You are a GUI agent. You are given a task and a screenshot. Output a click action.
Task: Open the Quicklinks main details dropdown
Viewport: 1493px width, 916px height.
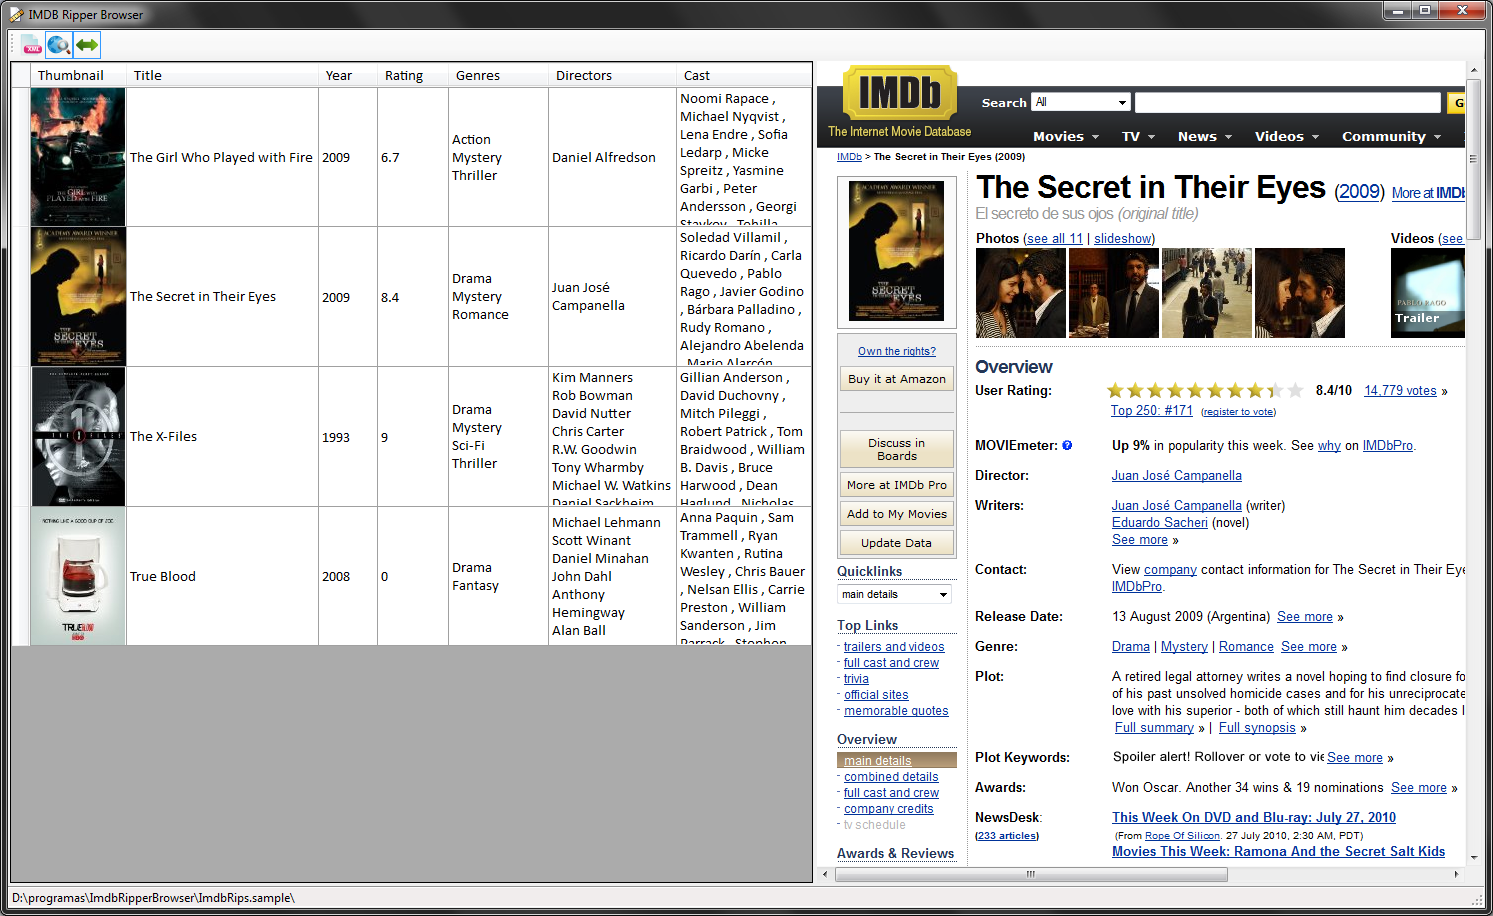click(894, 594)
